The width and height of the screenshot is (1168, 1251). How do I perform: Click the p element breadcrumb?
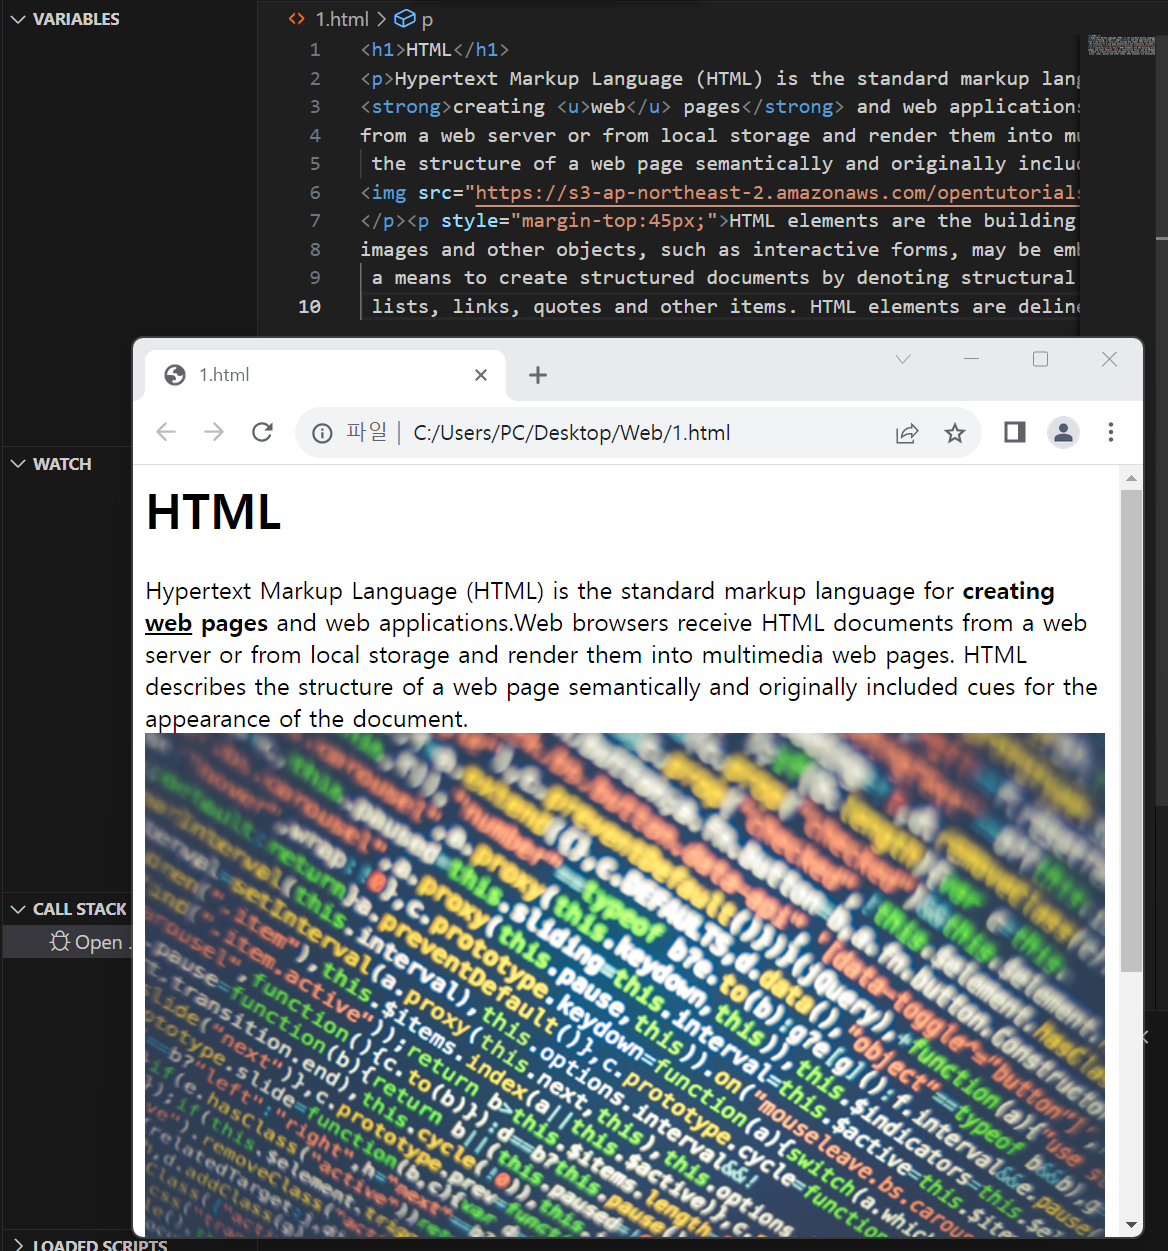(427, 19)
